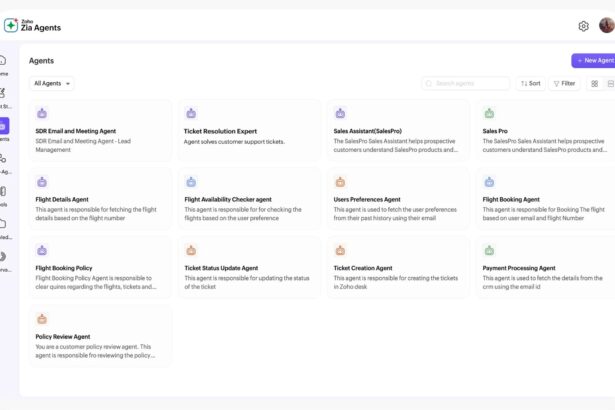The height and width of the screenshot is (410, 615).
Task: Click the Policy Review Agent robot icon
Action: (42, 319)
